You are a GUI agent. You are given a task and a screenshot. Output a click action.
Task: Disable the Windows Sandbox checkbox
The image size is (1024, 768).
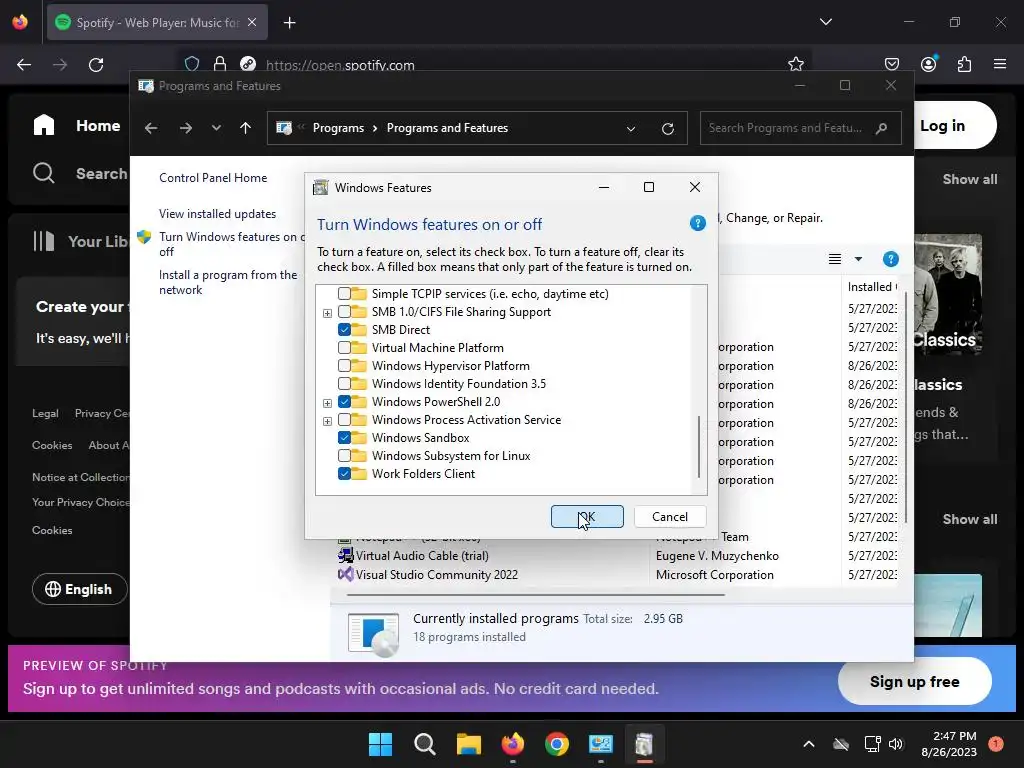point(344,438)
